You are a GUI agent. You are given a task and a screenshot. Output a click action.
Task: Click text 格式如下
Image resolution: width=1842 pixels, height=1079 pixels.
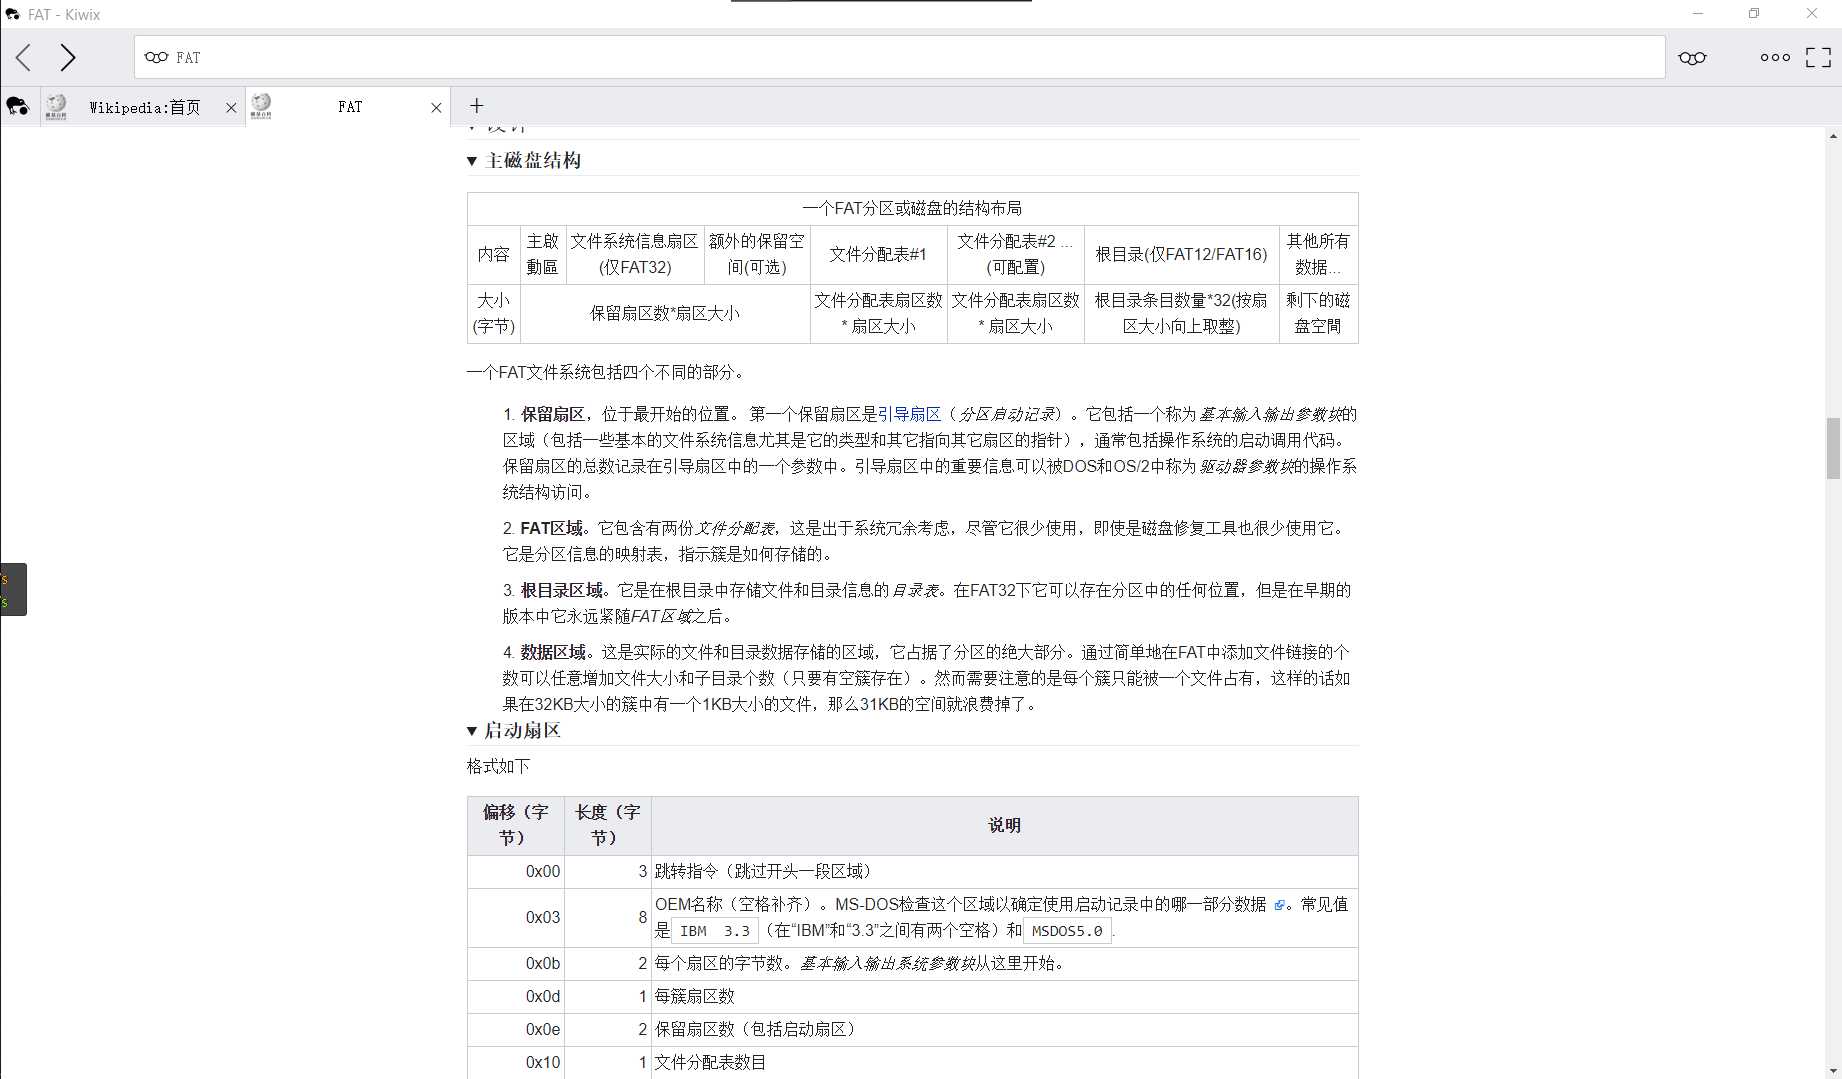tap(498, 766)
